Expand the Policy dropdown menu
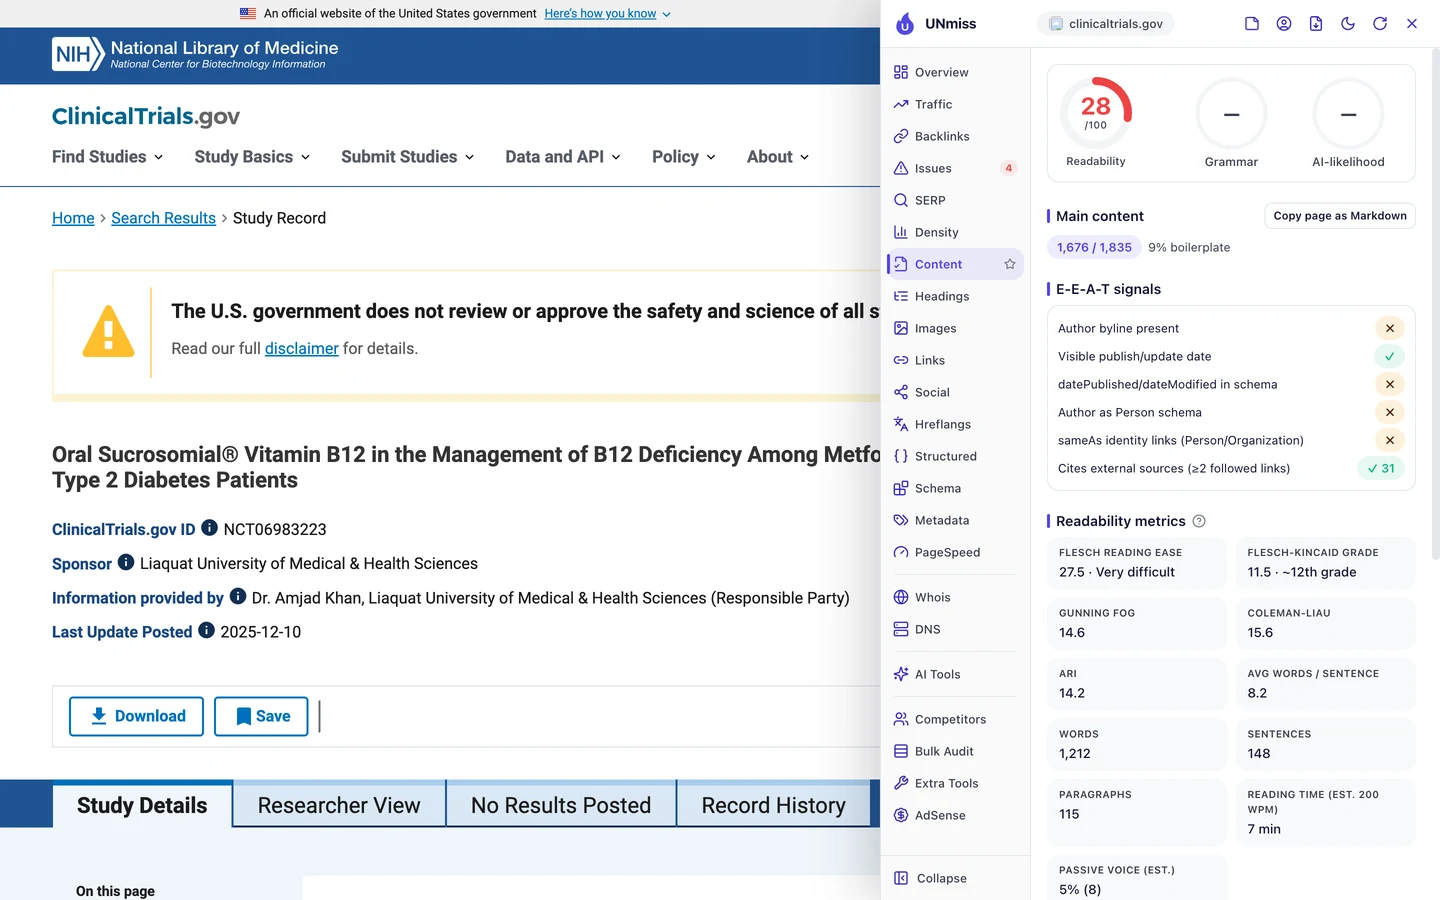 pos(684,157)
